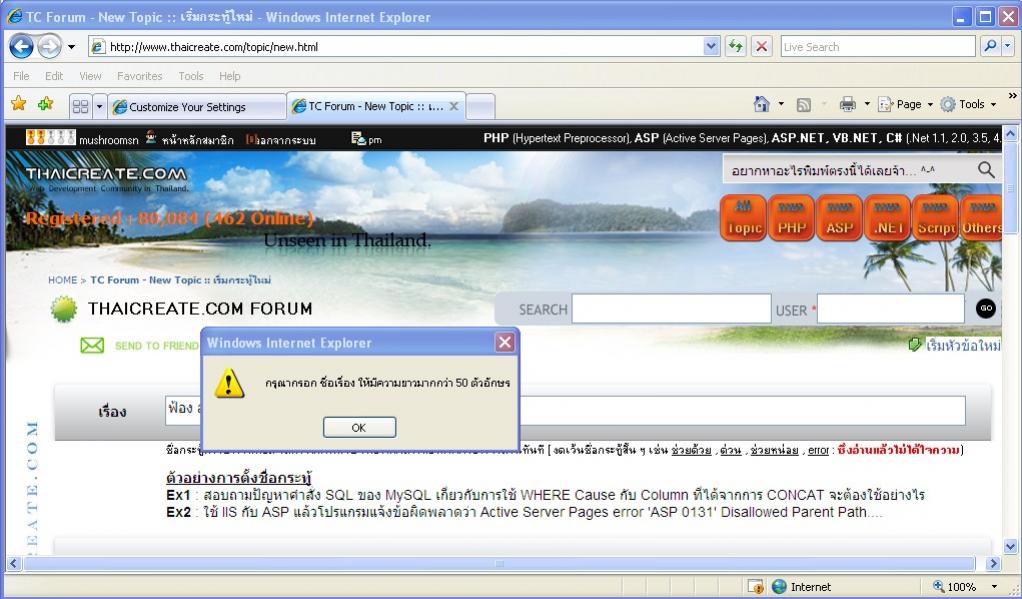The image size is (1022, 599).
Task: Open the Help menu
Action: 229,76
